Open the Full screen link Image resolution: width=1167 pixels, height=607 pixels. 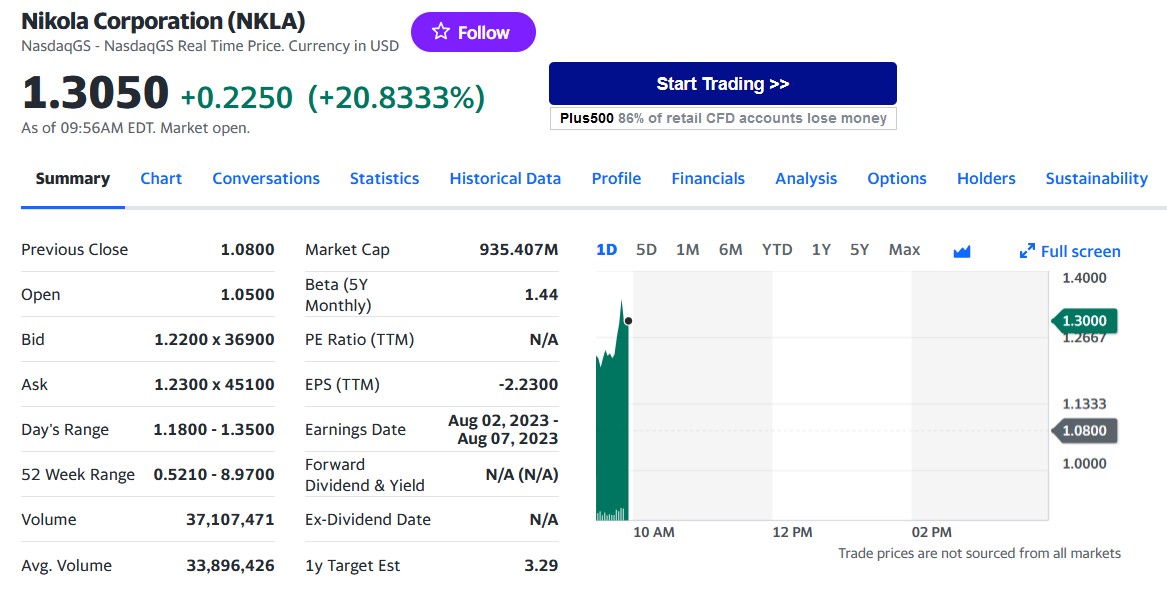(1080, 251)
